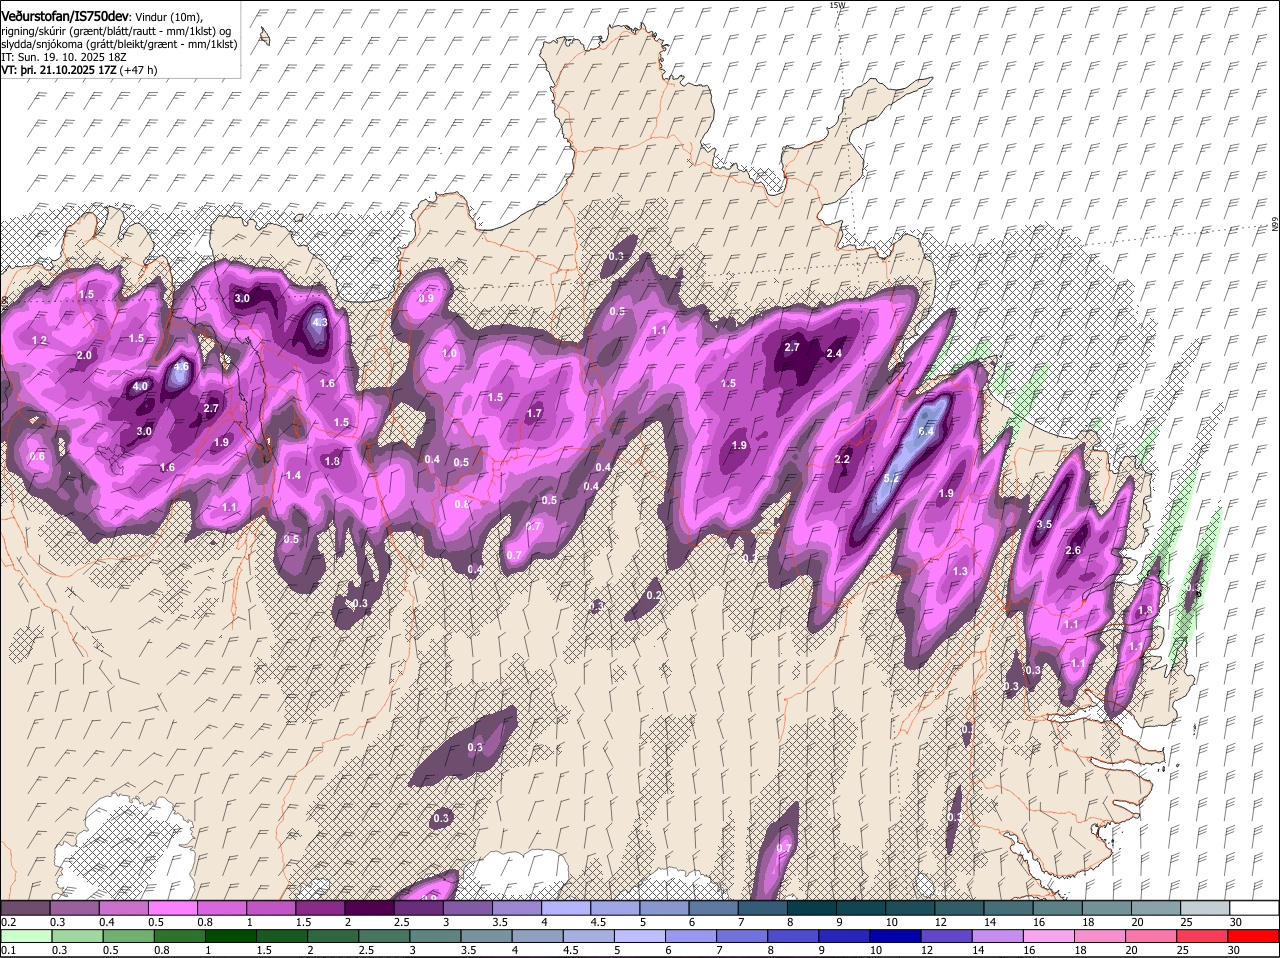Viewport: 1280px width, 958px height.
Task: Click the Veðurstofan/IS750dev title text
Action: pos(65,17)
